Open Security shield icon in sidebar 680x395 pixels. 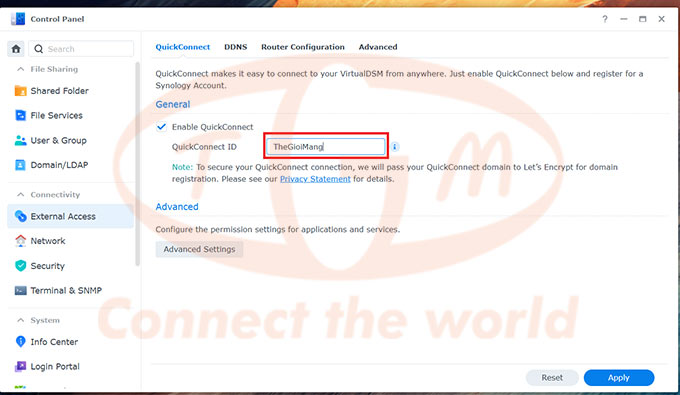(x=20, y=266)
